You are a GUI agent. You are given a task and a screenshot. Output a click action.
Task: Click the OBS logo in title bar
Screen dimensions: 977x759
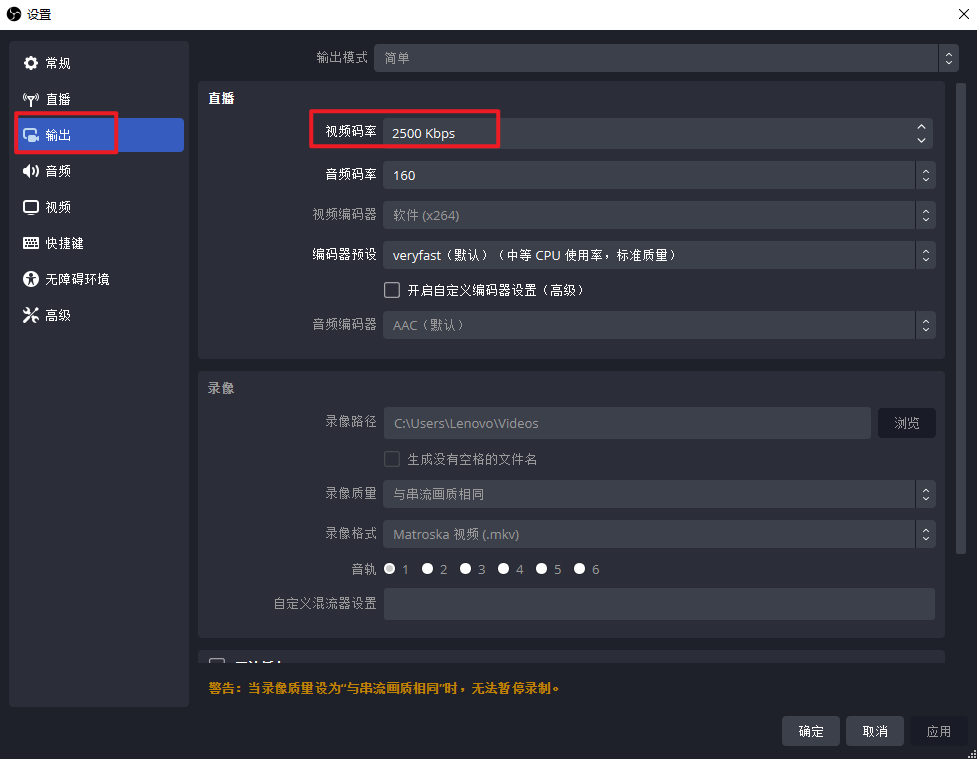pos(14,14)
